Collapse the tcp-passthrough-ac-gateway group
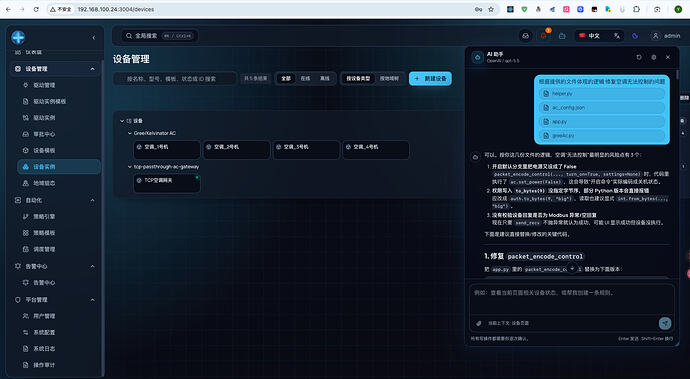The width and height of the screenshot is (690, 379). pyautogui.click(x=129, y=167)
